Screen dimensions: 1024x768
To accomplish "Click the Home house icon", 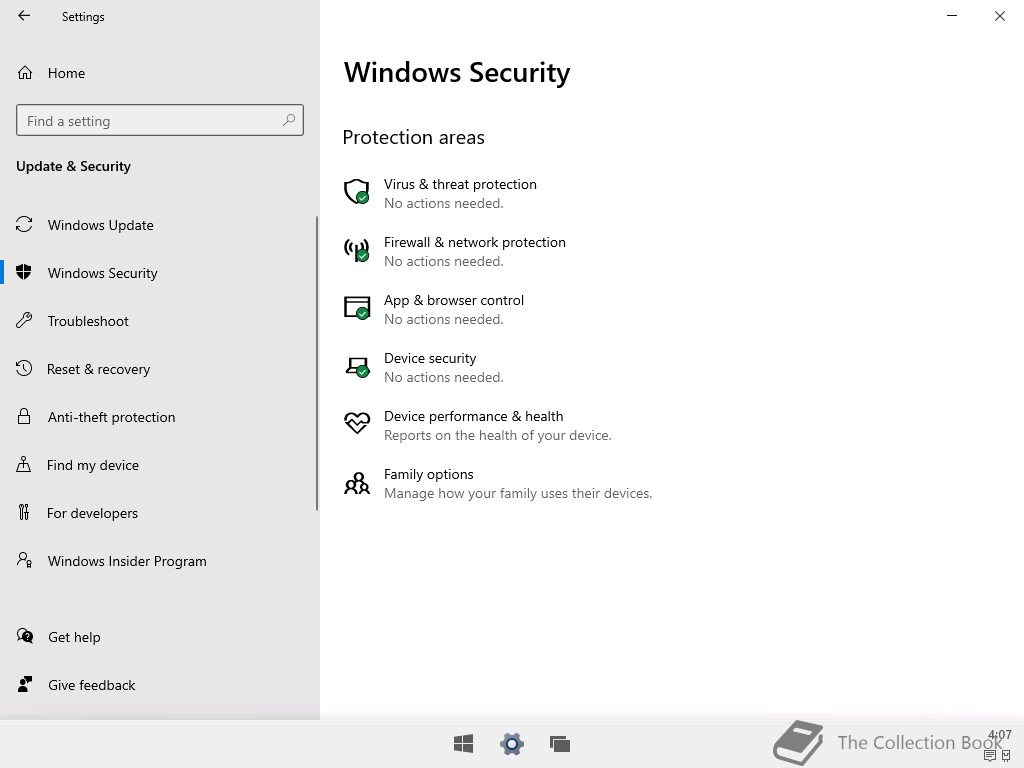I will (25, 72).
